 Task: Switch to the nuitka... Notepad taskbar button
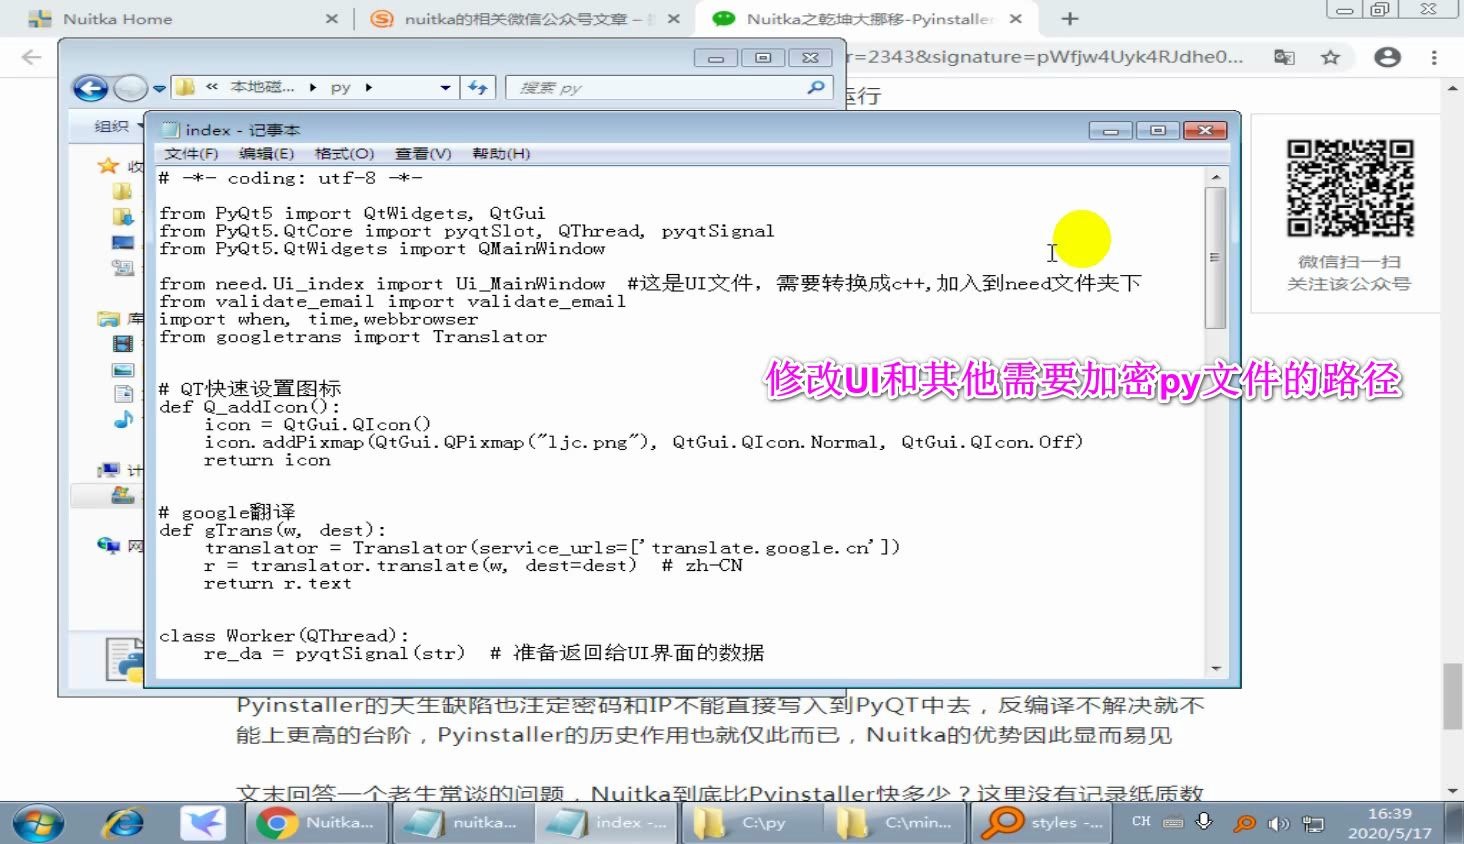[463, 823]
